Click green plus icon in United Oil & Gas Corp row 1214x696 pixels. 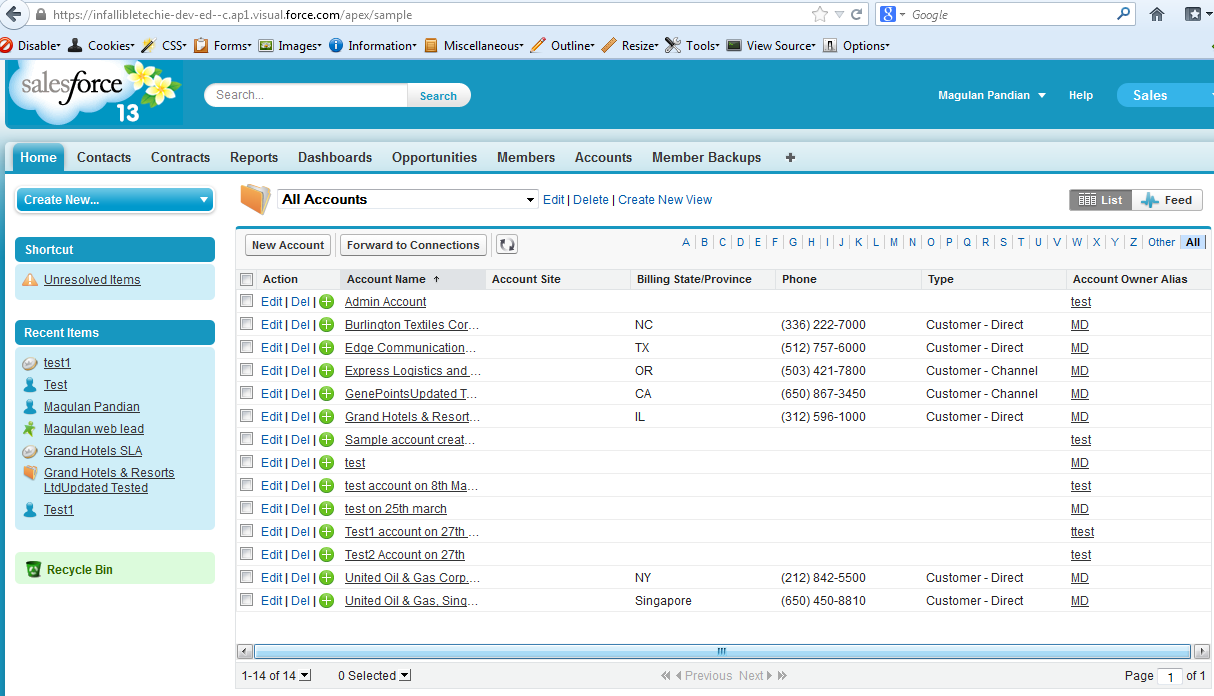[x=326, y=578]
